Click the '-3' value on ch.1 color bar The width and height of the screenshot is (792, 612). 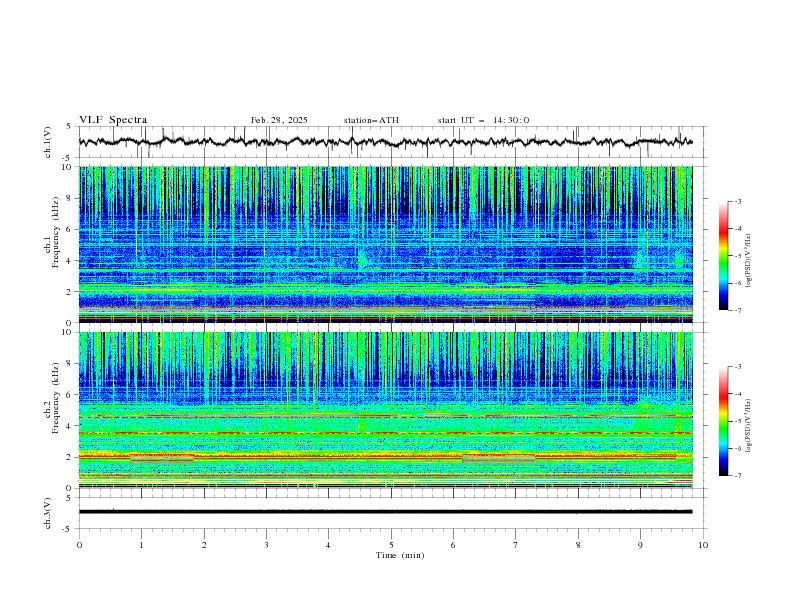[737, 201]
